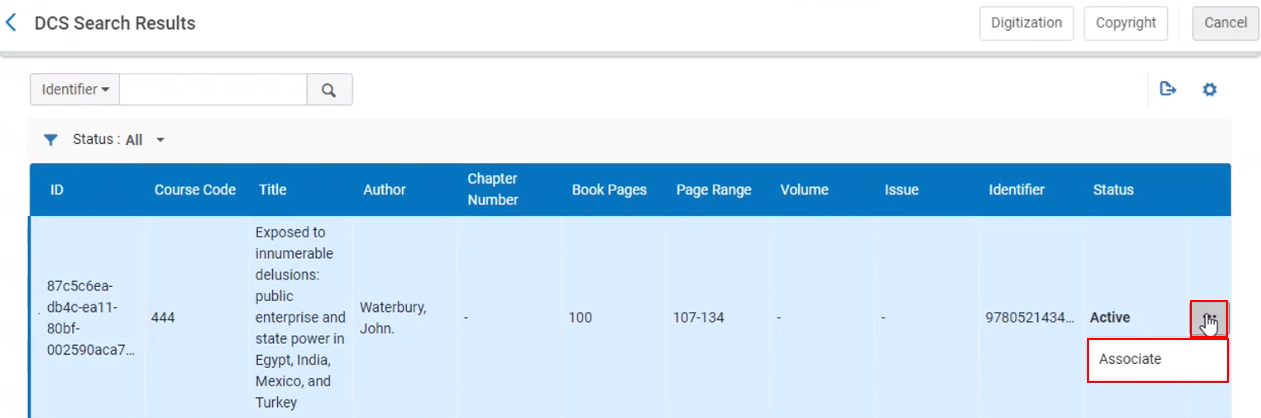Click the Cancel button

coord(1225,23)
